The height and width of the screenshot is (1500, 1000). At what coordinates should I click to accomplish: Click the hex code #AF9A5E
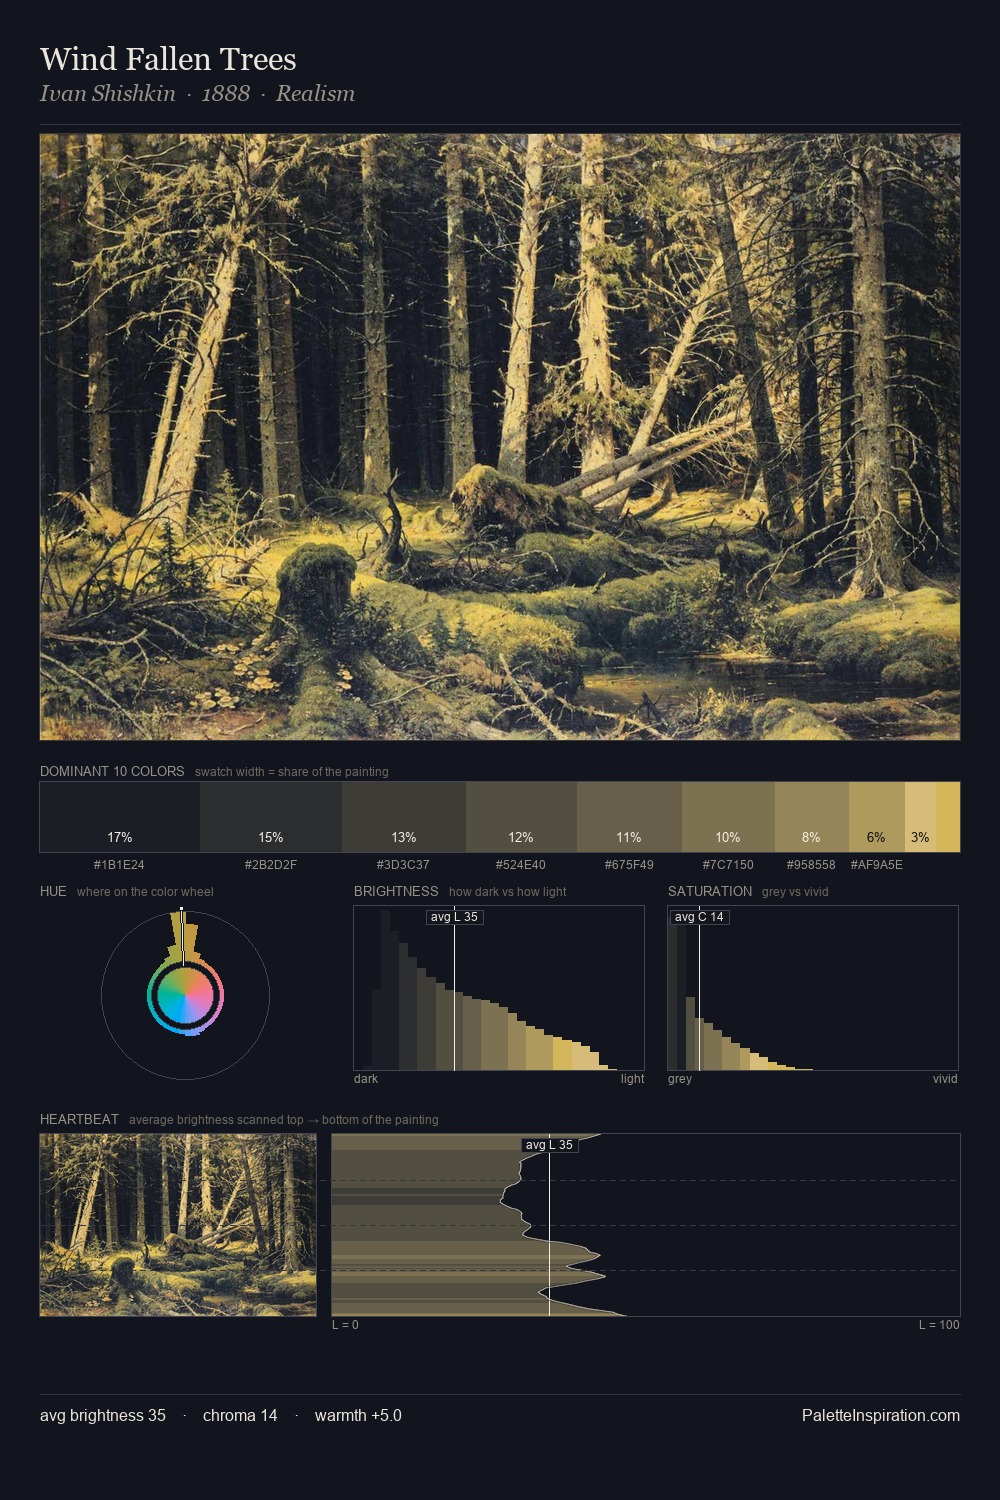[877, 865]
